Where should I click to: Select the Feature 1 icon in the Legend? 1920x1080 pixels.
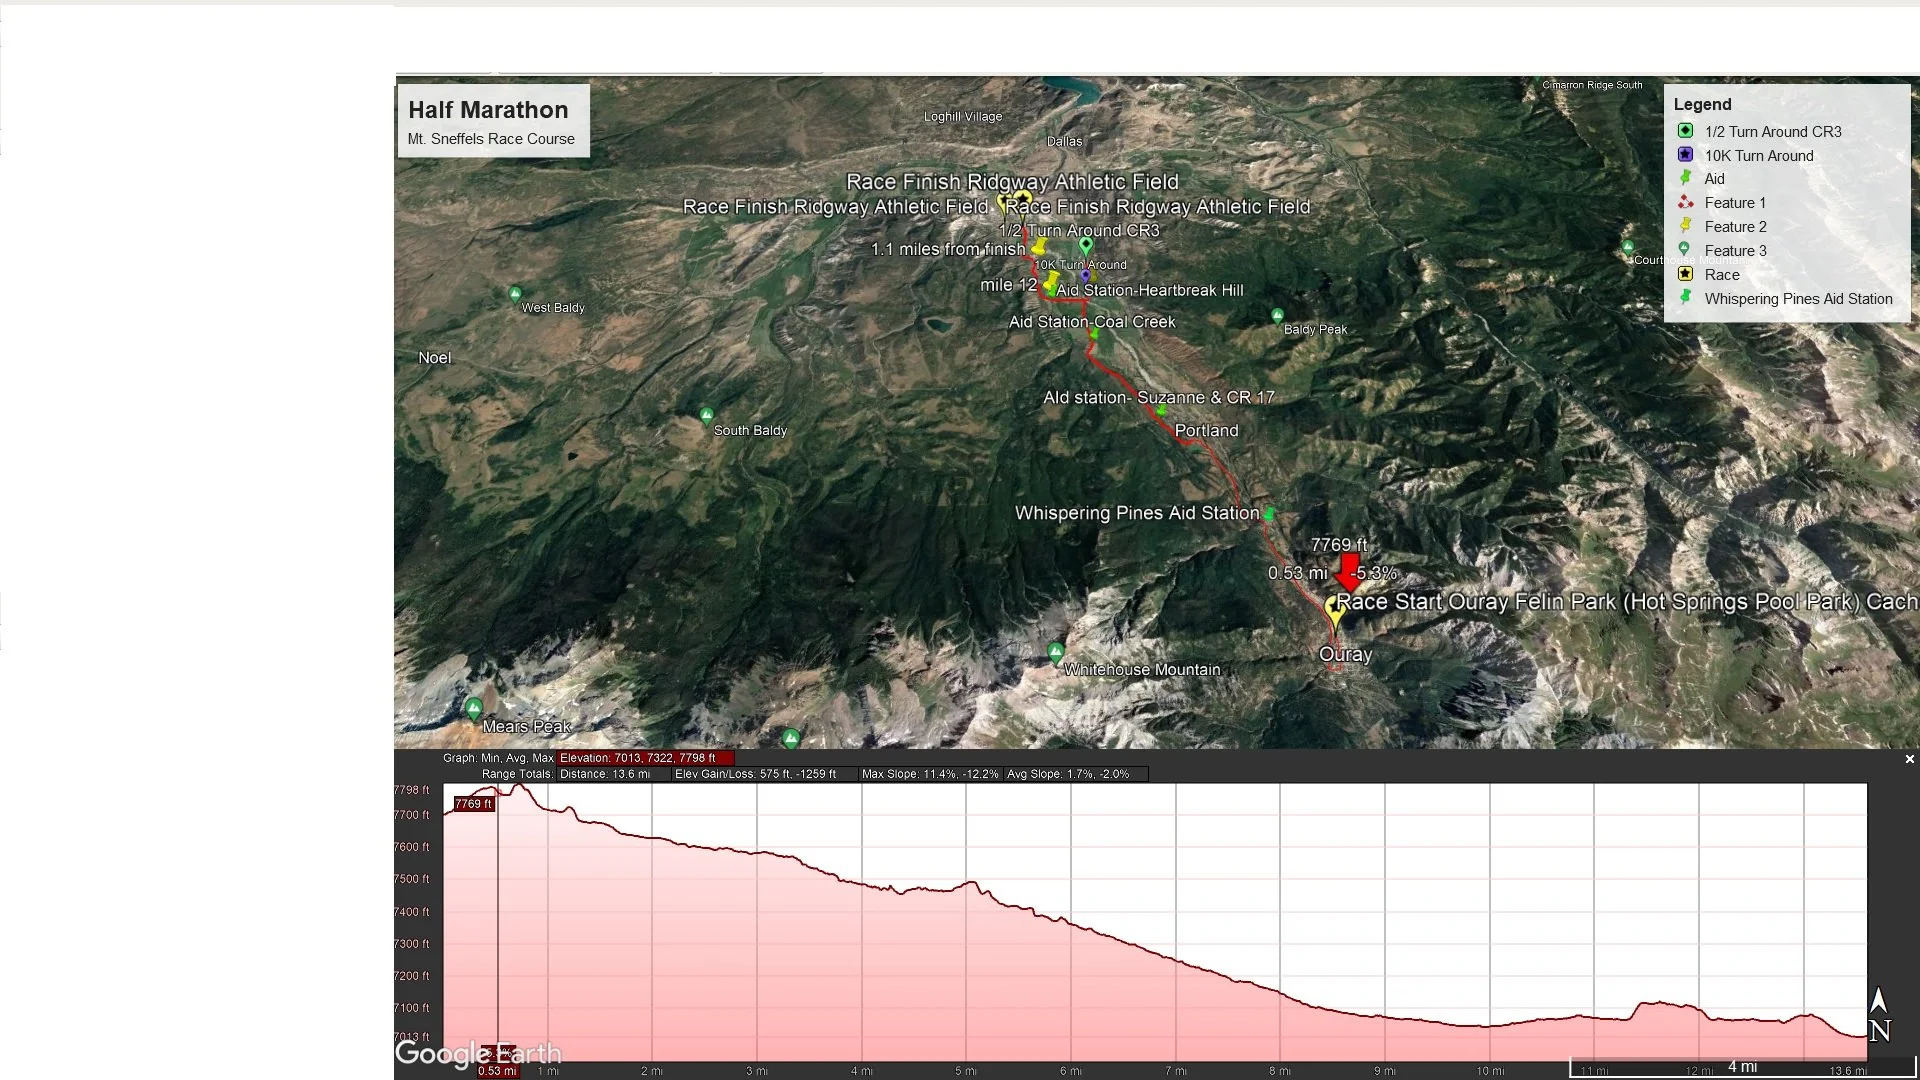pos(1685,202)
